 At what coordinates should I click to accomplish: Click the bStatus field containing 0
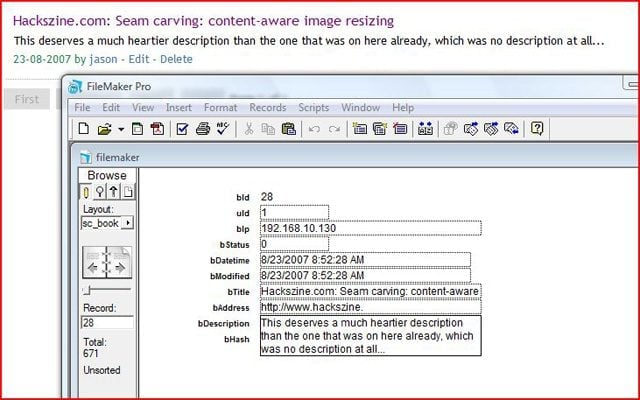coord(294,244)
